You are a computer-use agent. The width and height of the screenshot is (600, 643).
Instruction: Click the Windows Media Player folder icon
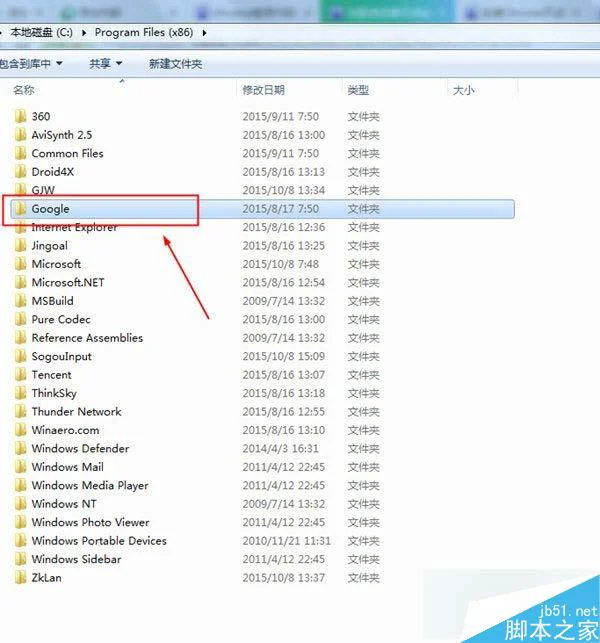click(20, 486)
